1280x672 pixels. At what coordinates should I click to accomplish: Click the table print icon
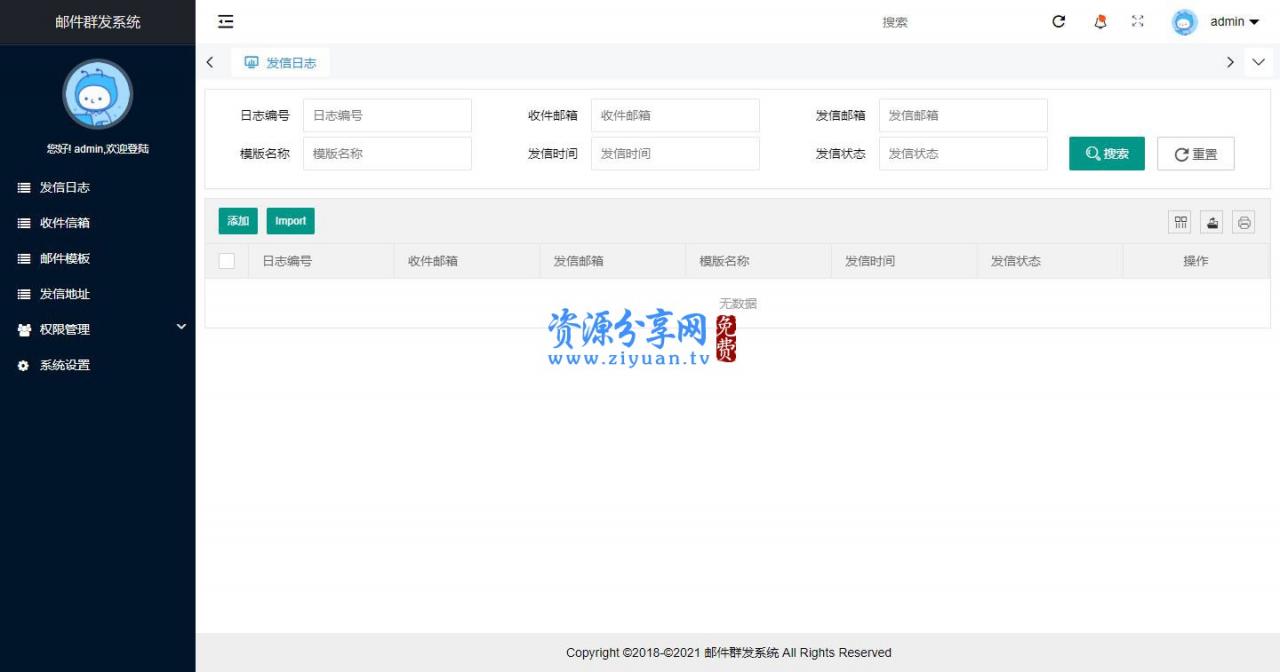click(x=1244, y=223)
